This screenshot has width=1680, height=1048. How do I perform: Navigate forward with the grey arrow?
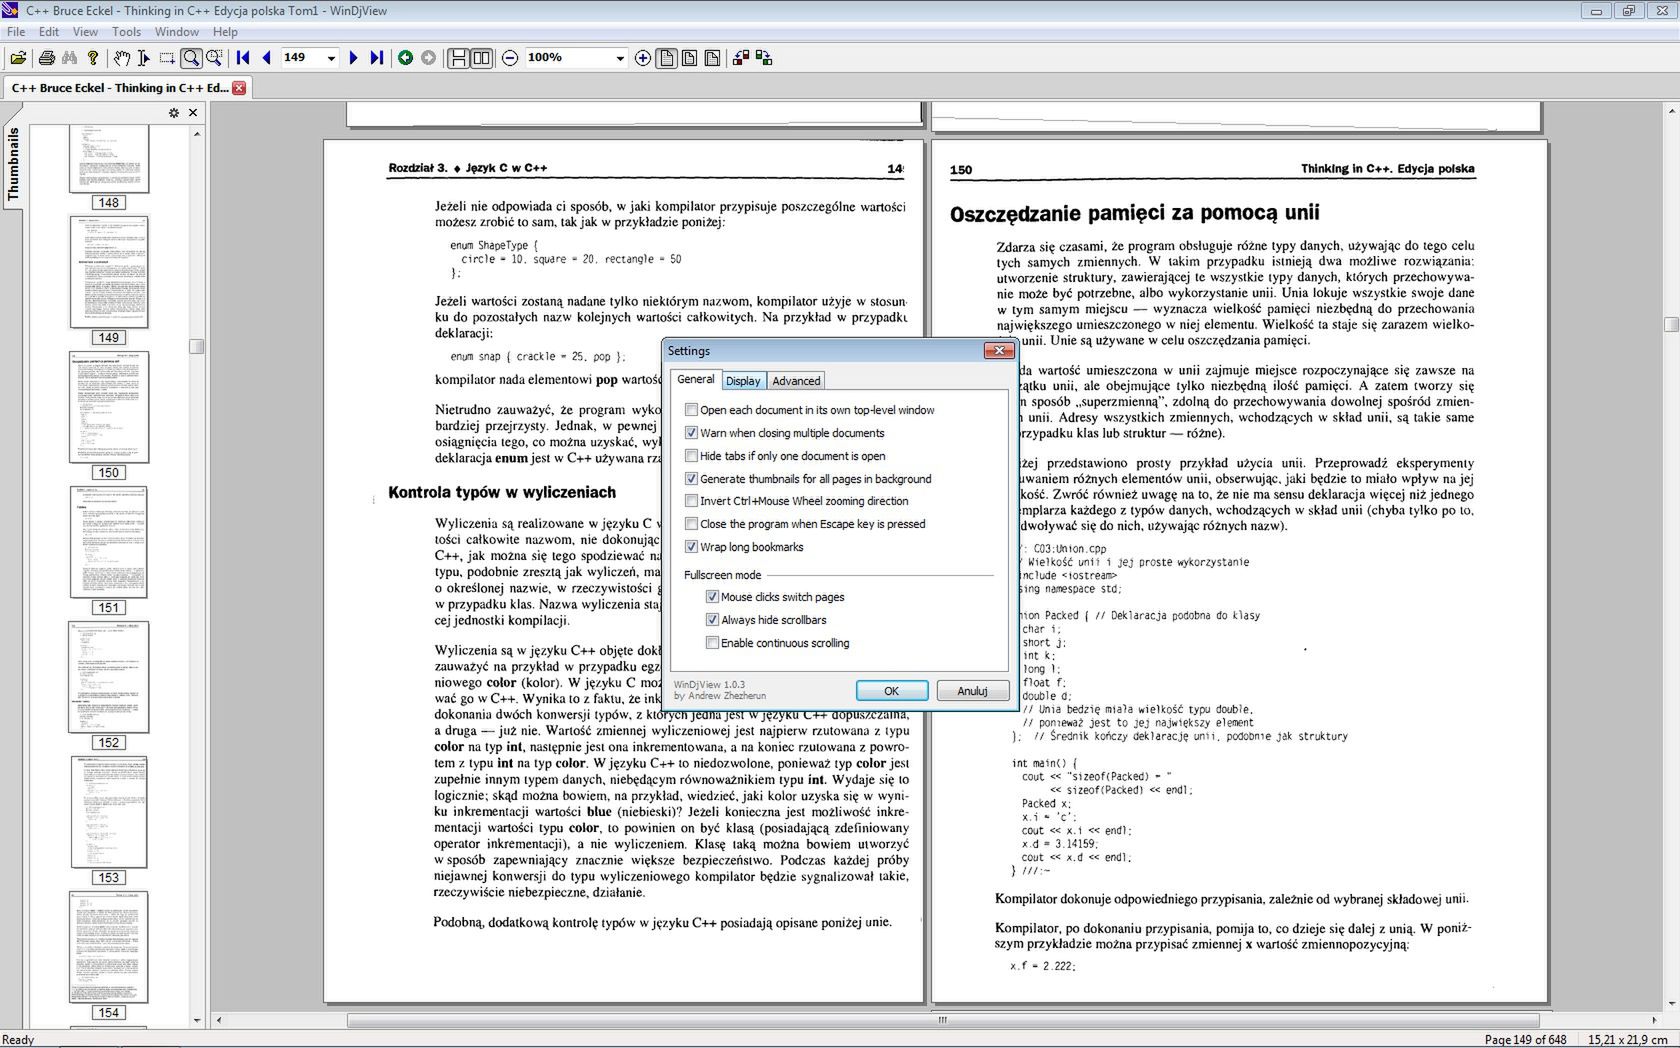point(428,58)
